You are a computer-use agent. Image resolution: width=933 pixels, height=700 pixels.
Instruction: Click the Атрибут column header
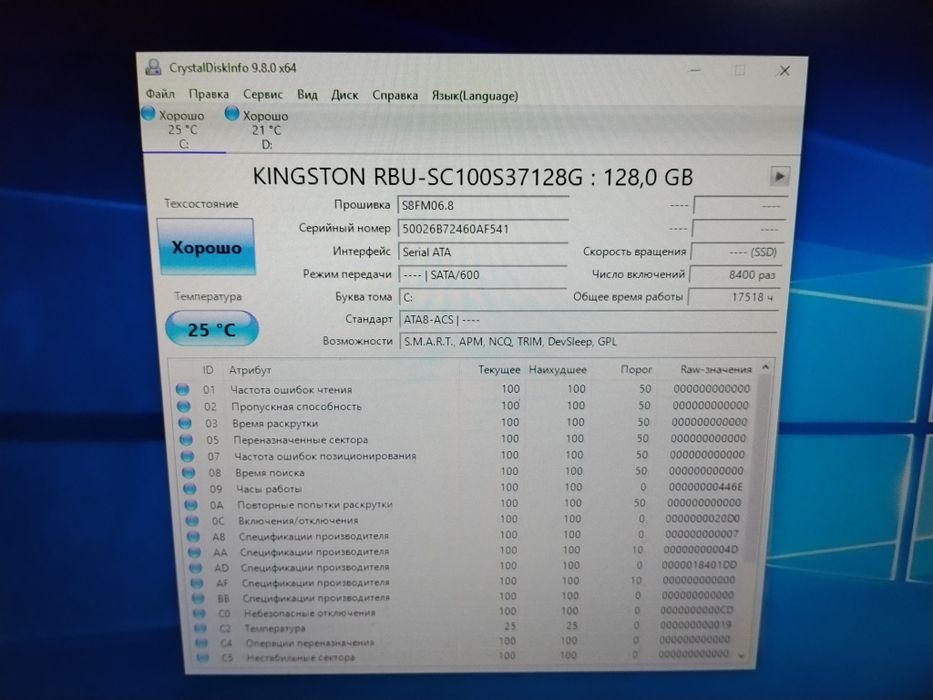point(250,370)
